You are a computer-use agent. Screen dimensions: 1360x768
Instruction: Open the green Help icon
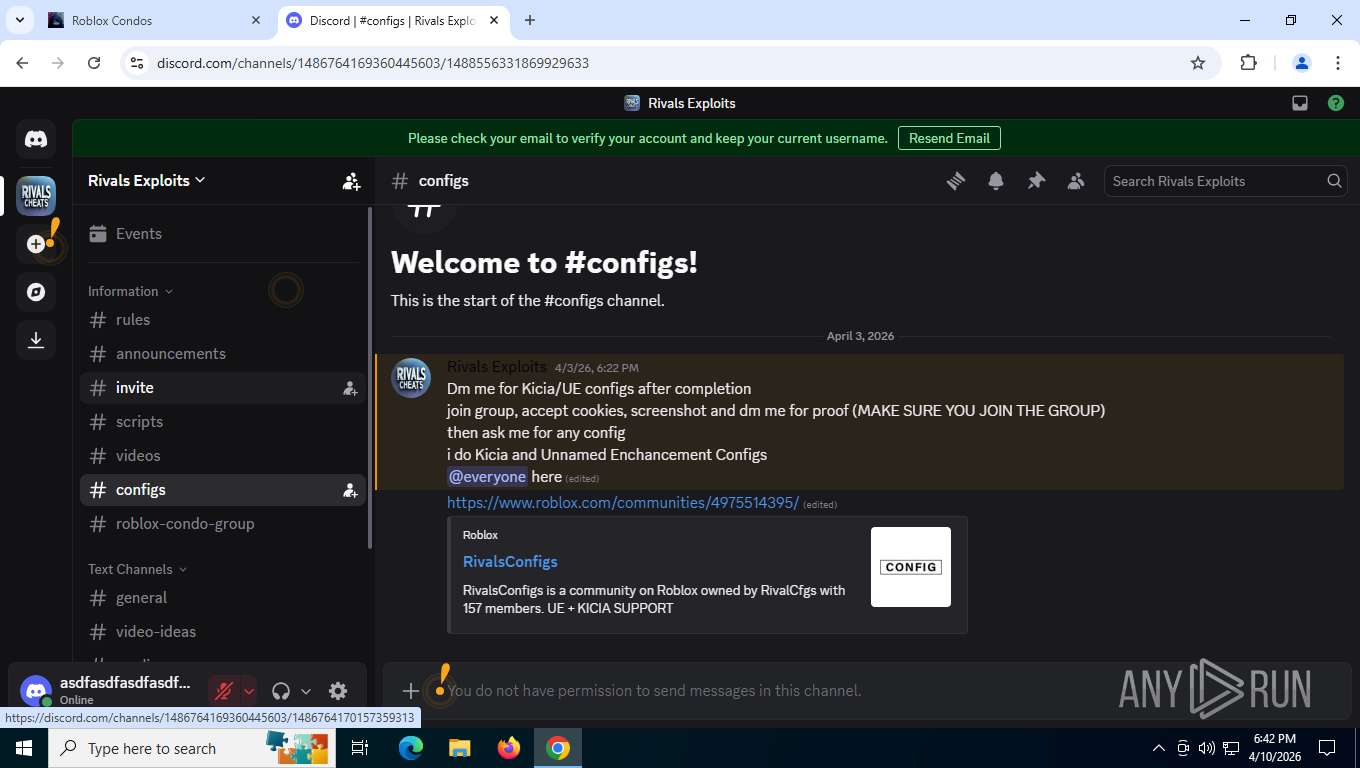pyautogui.click(x=1336, y=103)
